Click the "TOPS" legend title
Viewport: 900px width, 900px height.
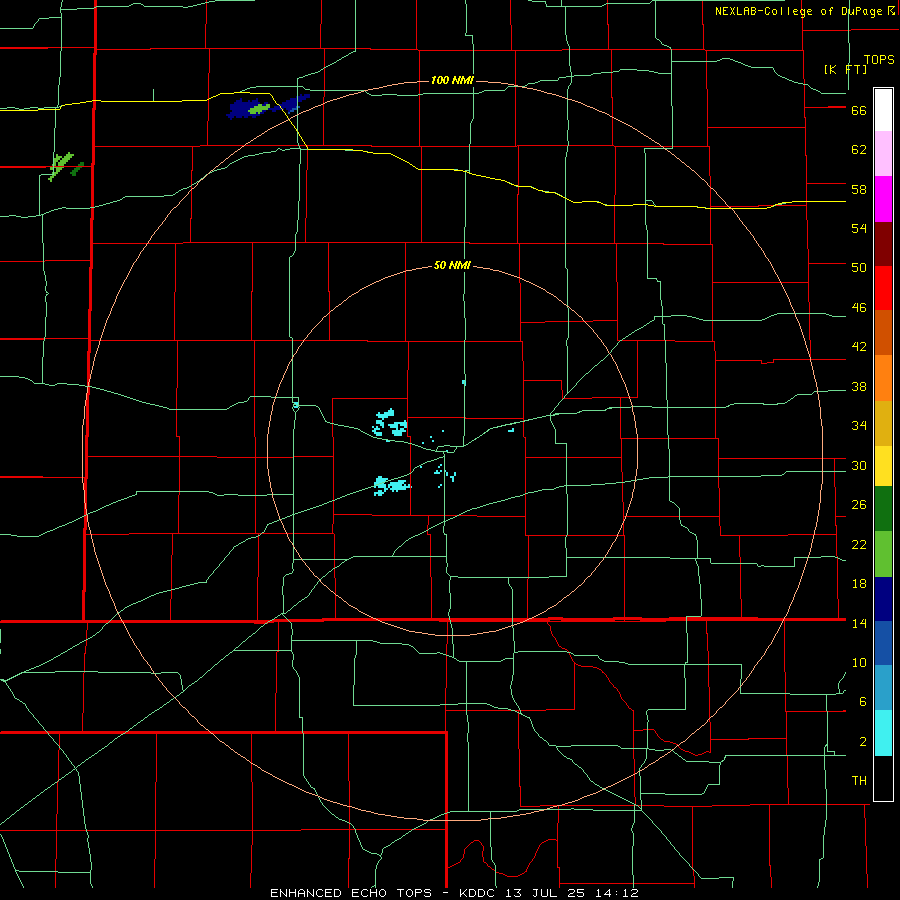[879, 59]
